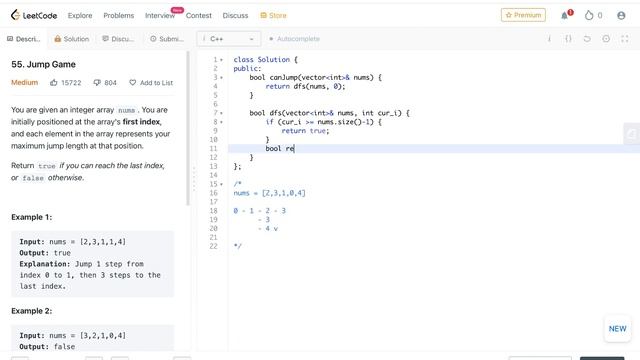Switch to the Discussion tab
This screenshot has height=360, width=640.
[118, 39]
